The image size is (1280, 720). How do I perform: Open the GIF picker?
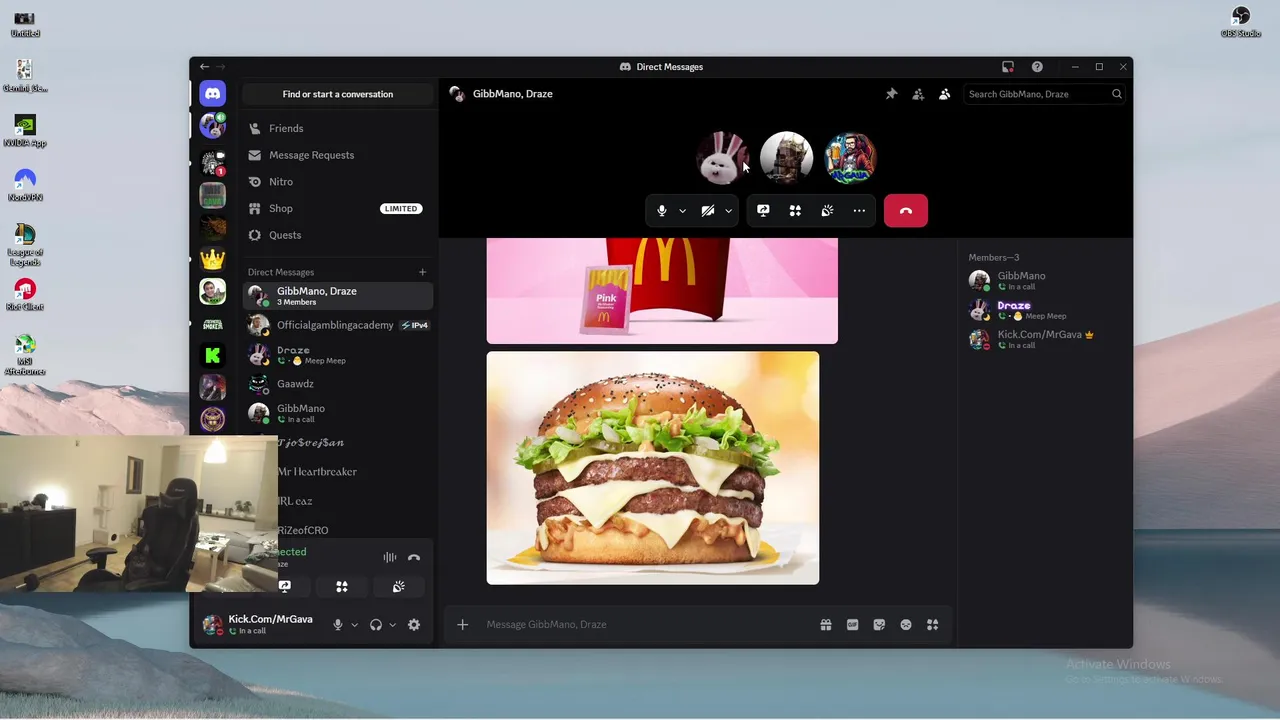click(x=852, y=625)
